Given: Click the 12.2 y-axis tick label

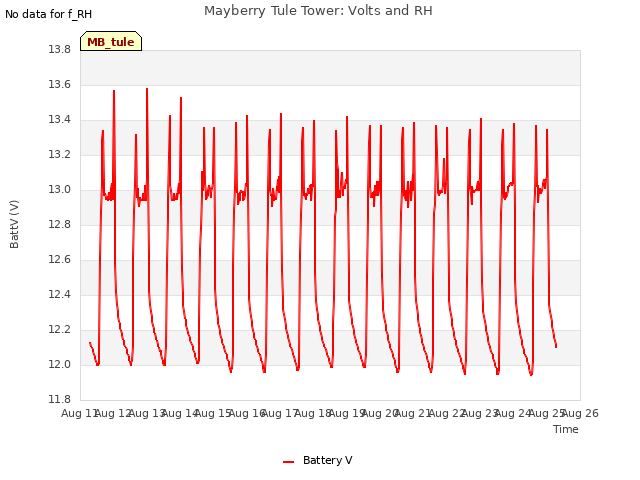Looking at the screenshot, I should point(60,330).
